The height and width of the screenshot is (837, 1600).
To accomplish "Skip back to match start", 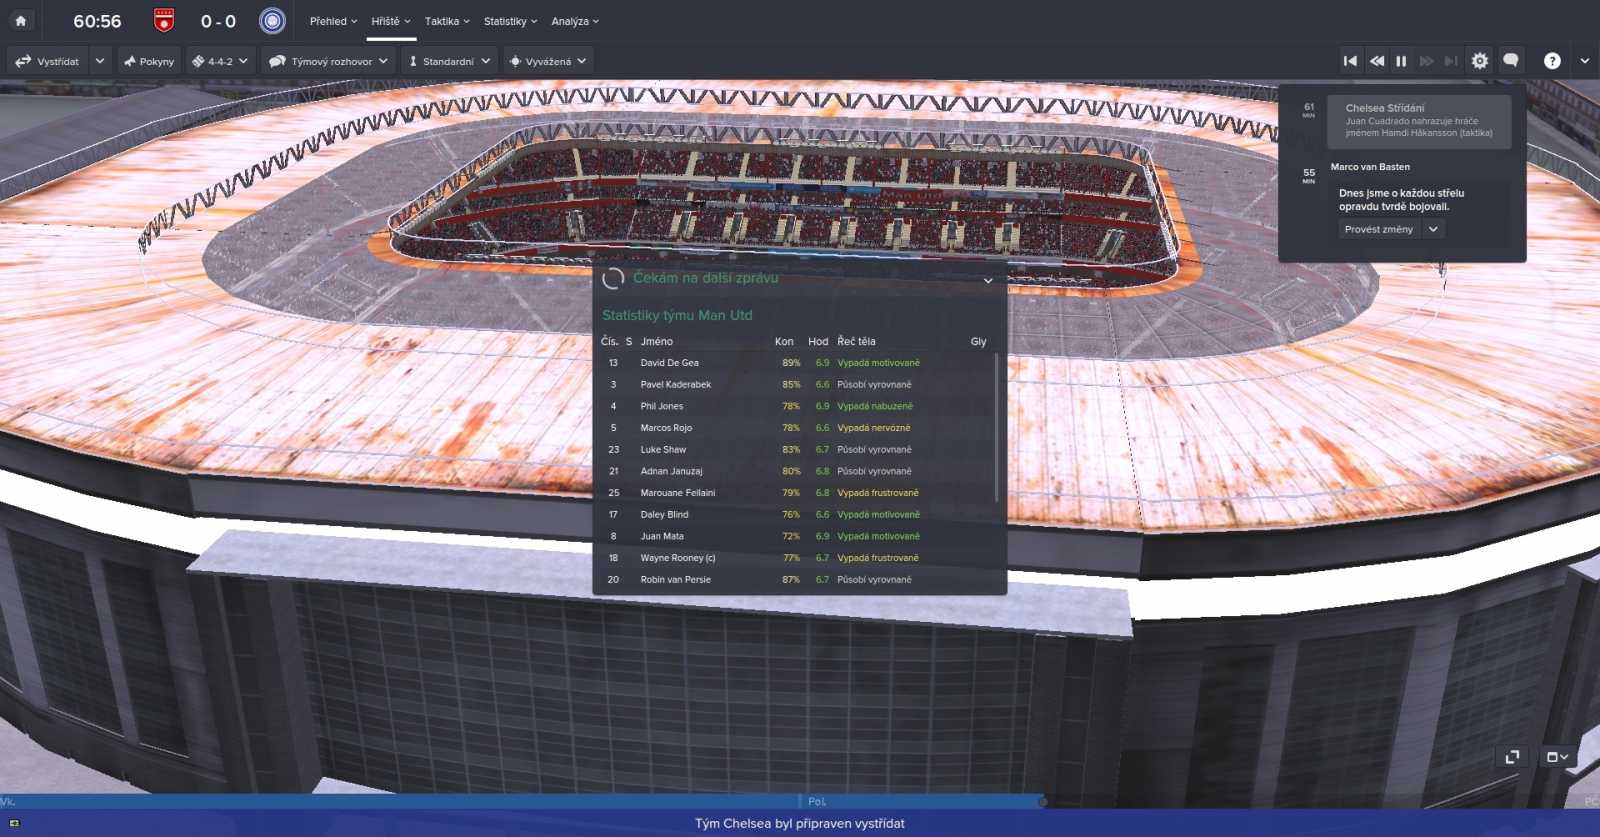I will 1350,61.
